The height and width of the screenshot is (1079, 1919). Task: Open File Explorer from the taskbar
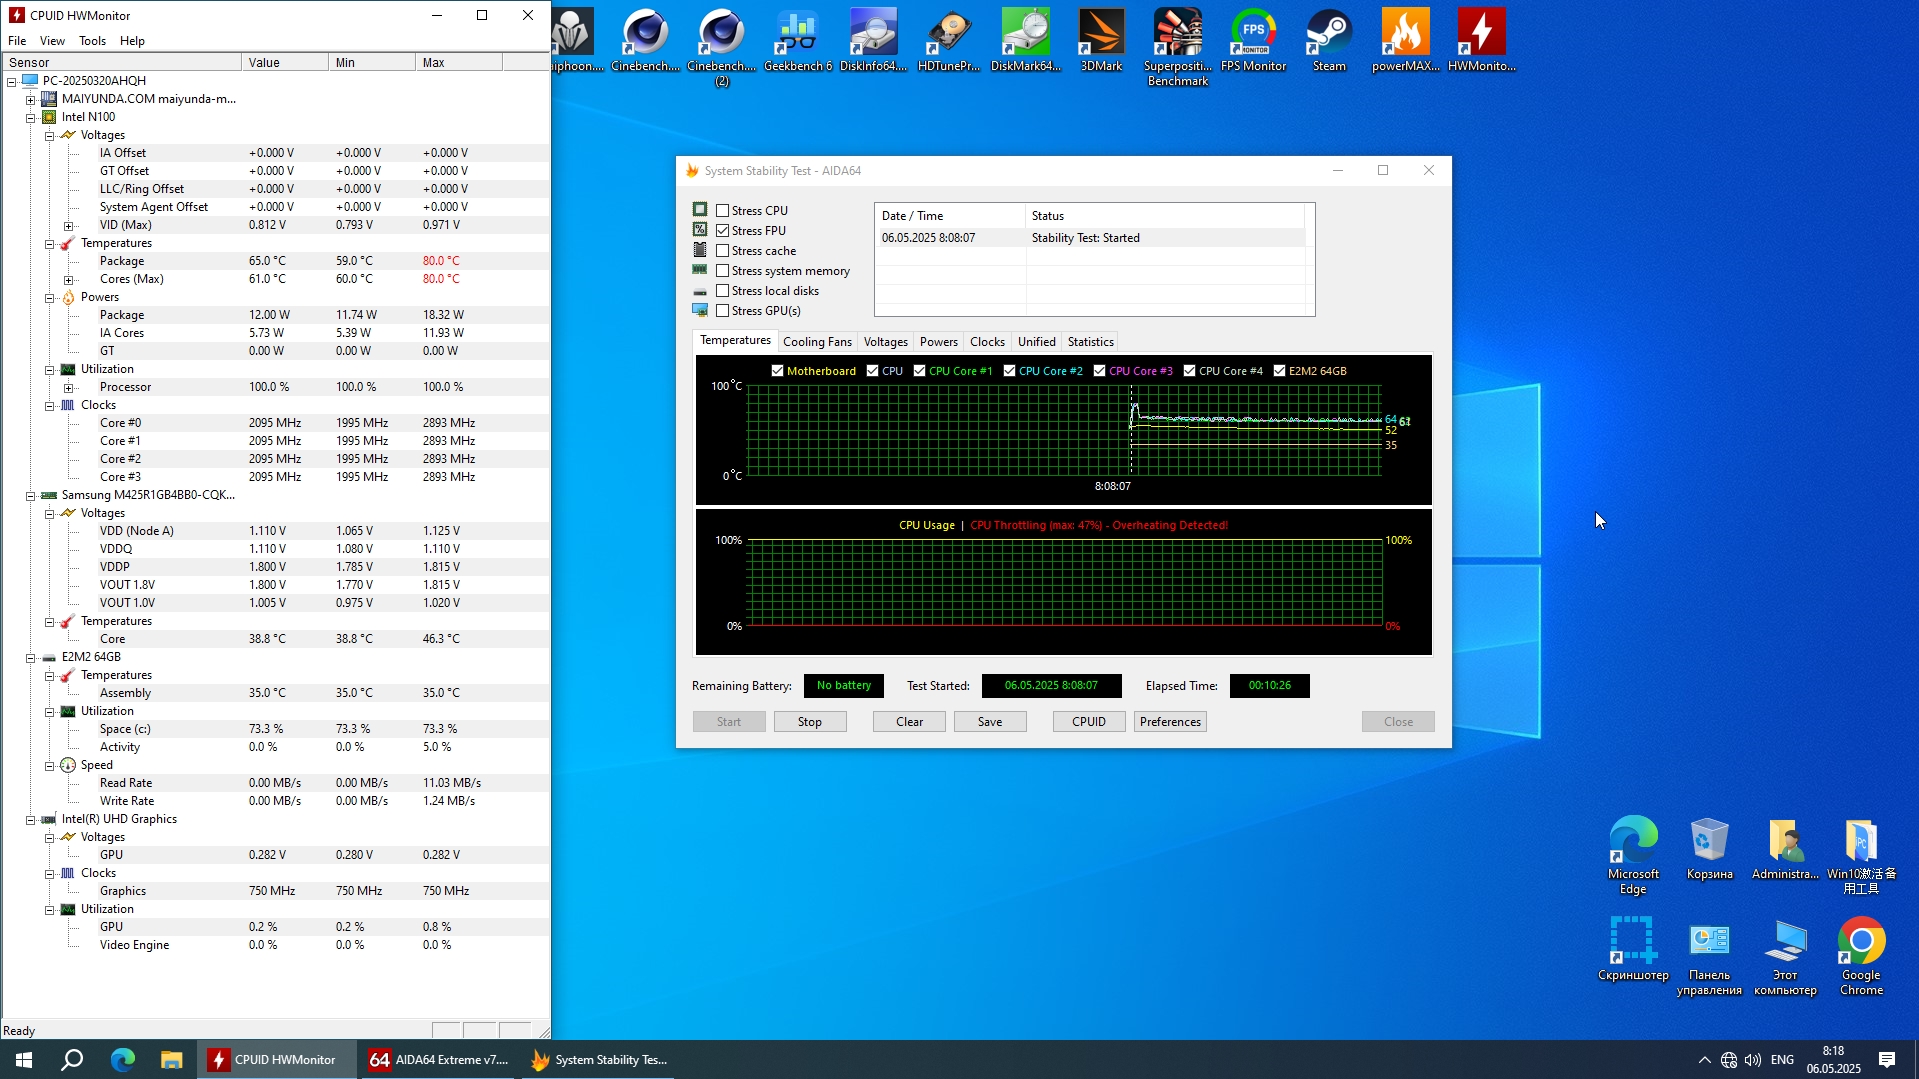pyautogui.click(x=172, y=1060)
